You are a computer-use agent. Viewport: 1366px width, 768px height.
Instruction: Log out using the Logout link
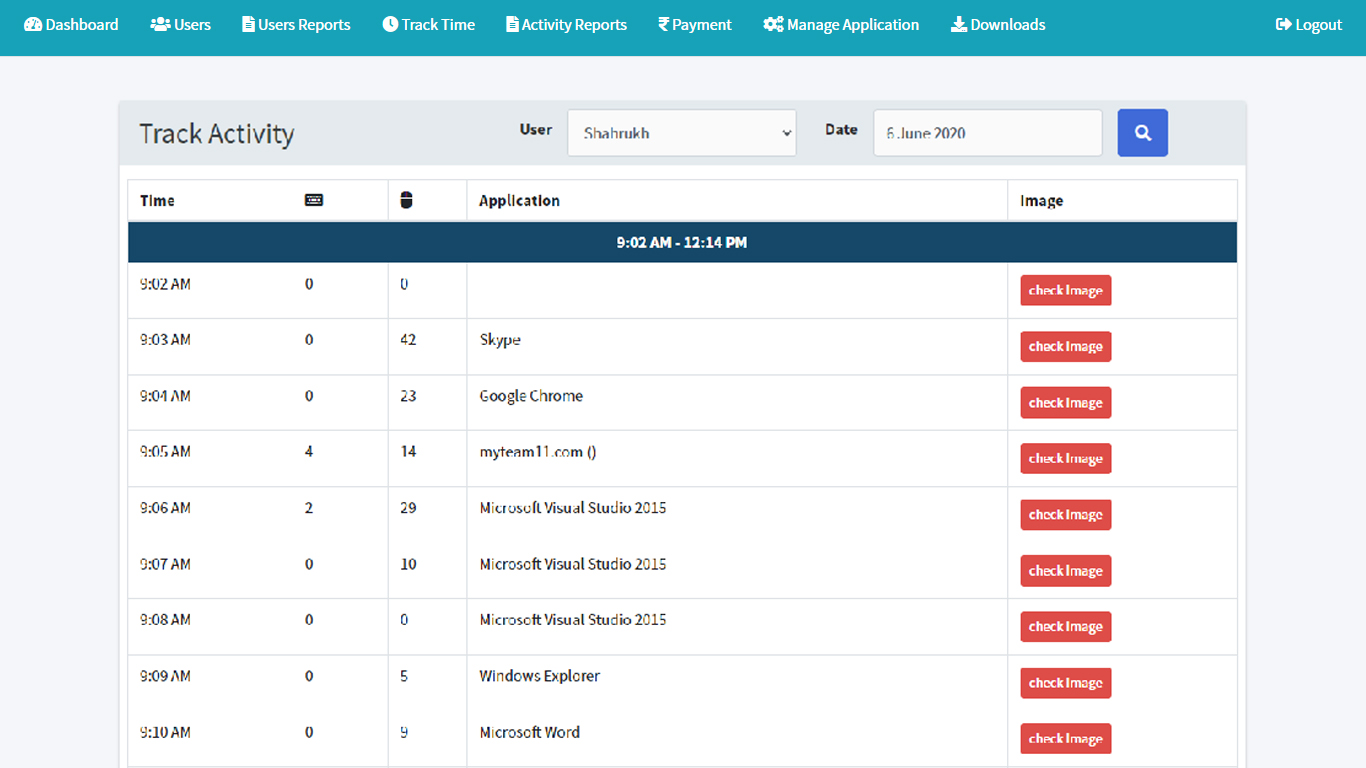tap(1308, 25)
